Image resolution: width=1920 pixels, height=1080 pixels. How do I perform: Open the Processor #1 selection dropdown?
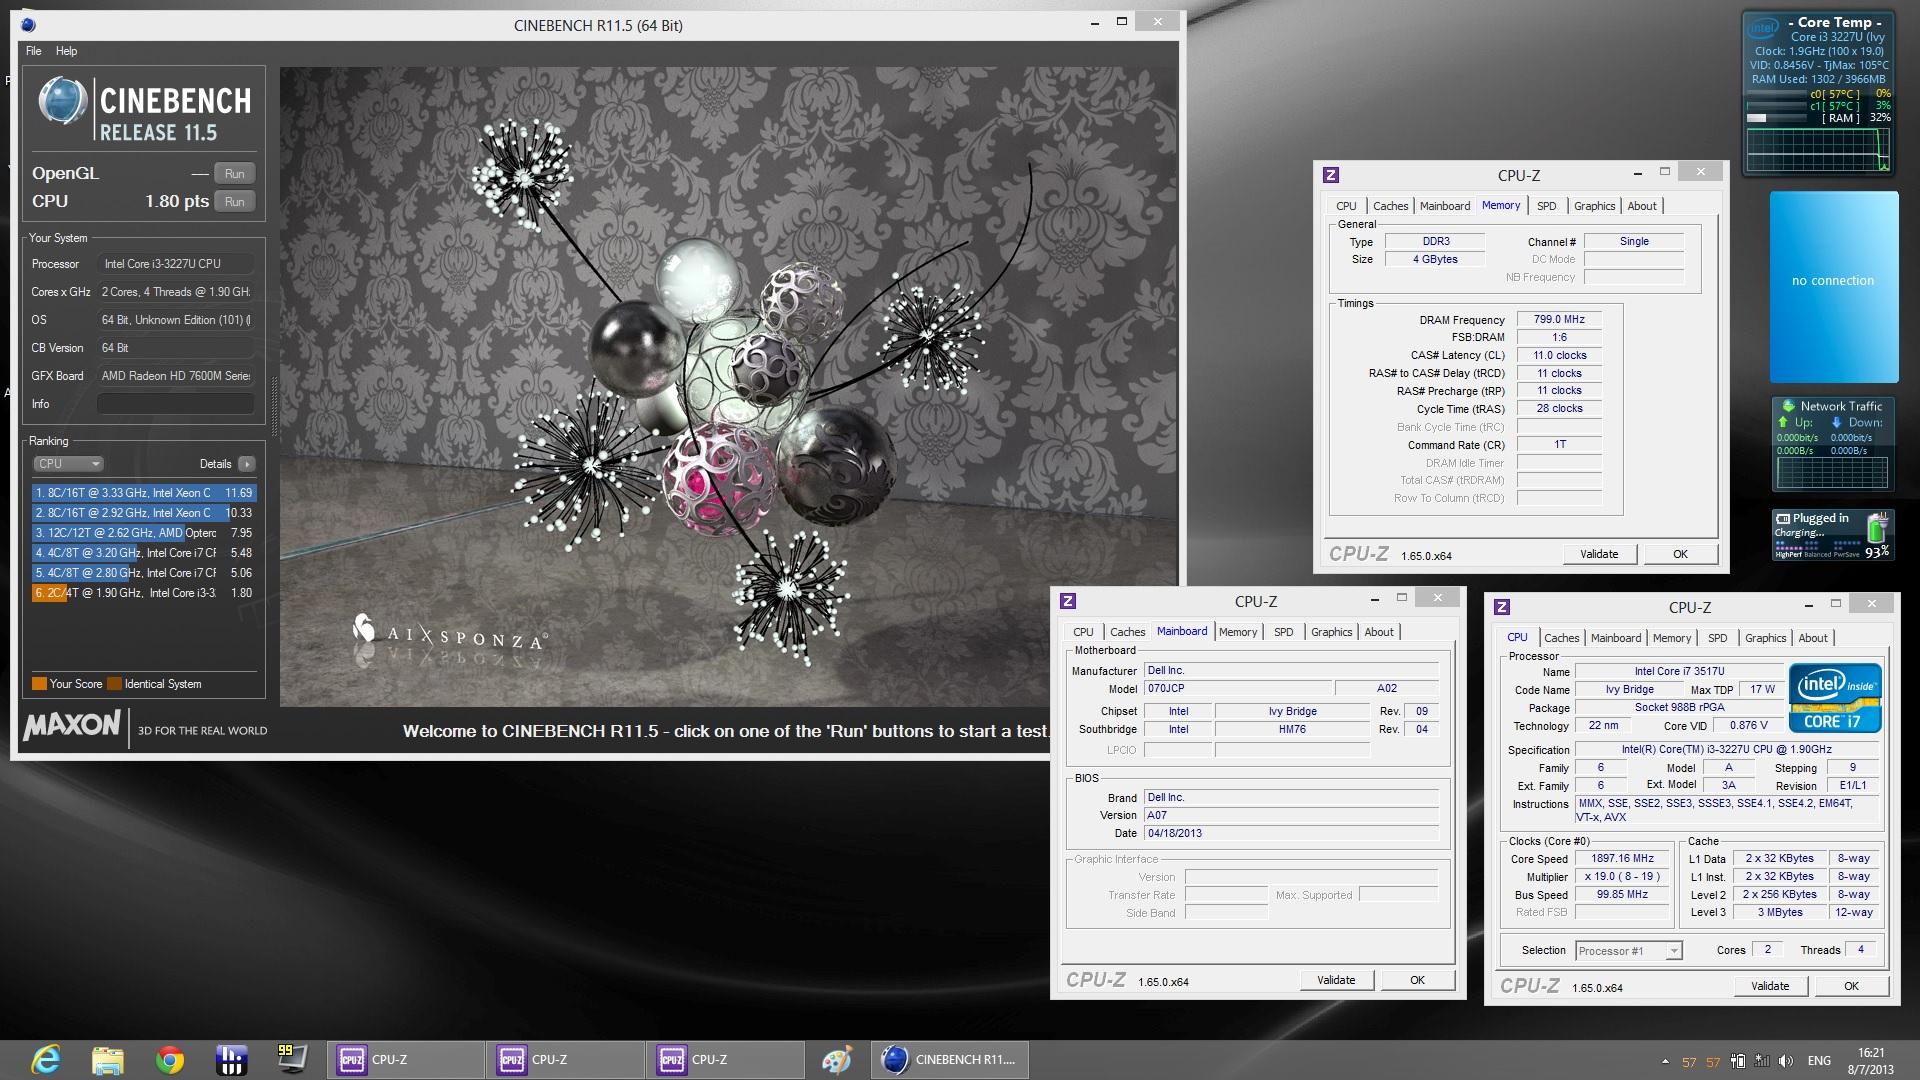[x=1629, y=951]
